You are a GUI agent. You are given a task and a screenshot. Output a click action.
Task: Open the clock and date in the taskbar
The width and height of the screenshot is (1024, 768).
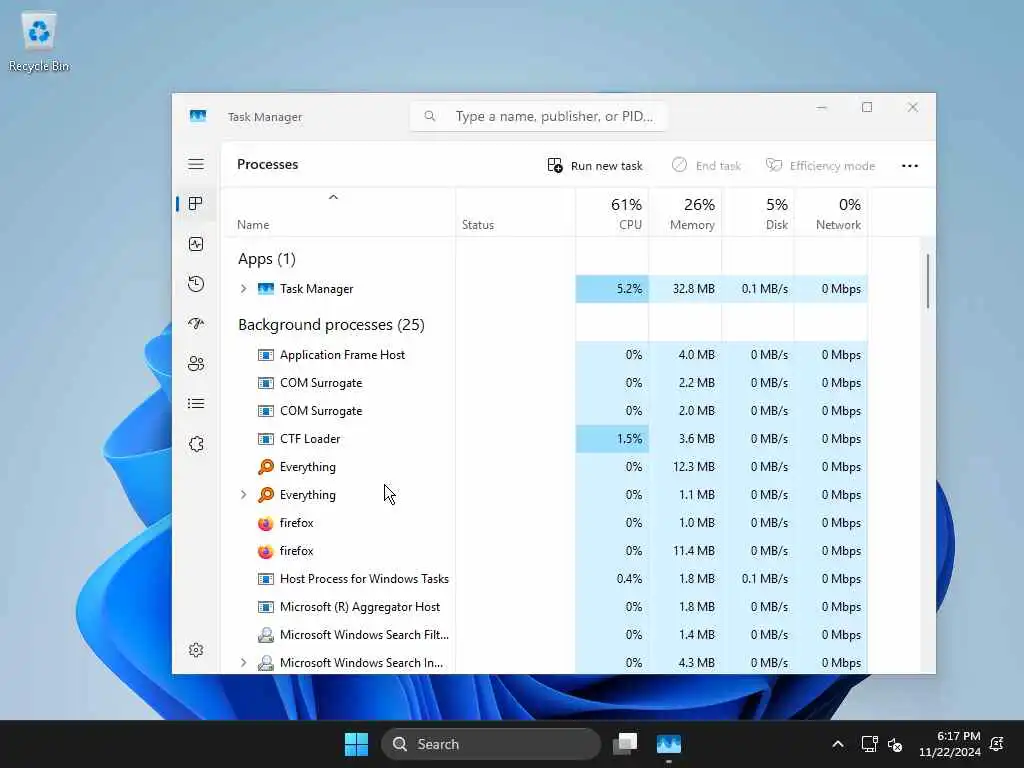coord(950,744)
